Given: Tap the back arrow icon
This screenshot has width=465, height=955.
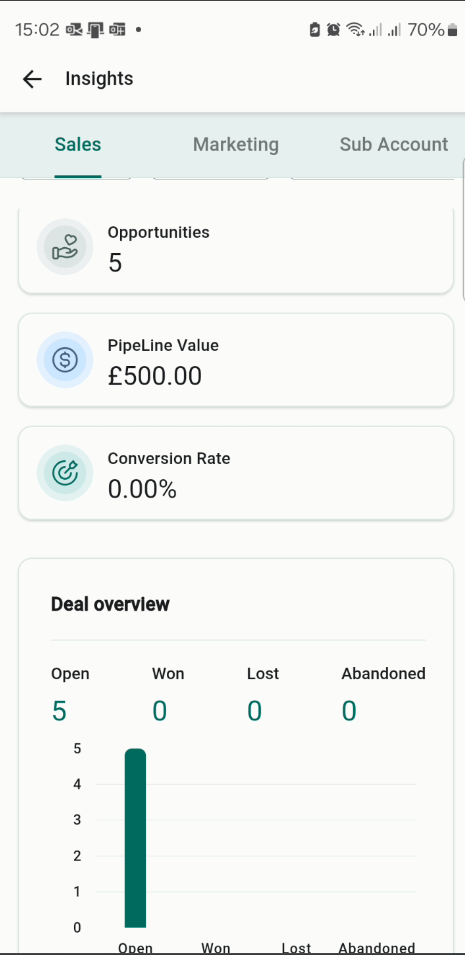Looking at the screenshot, I should click(x=32, y=79).
